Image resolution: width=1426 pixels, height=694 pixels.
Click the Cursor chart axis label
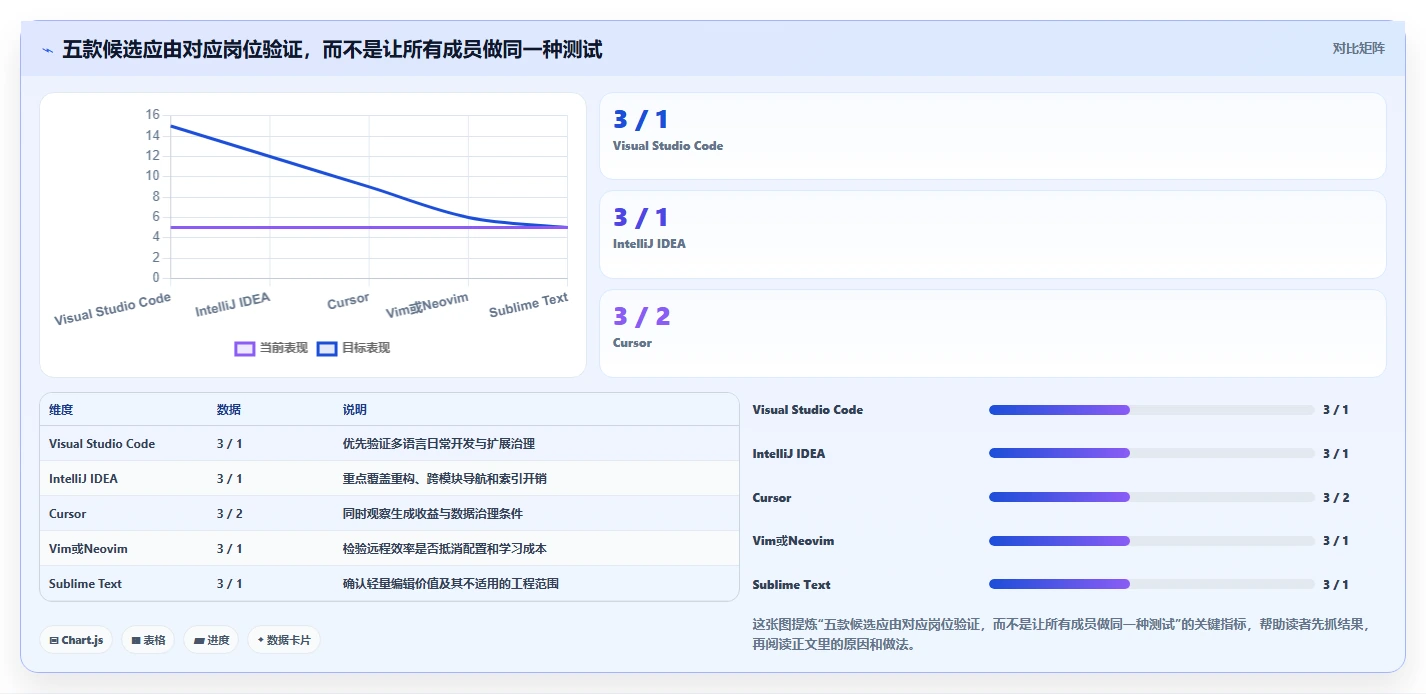[348, 300]
